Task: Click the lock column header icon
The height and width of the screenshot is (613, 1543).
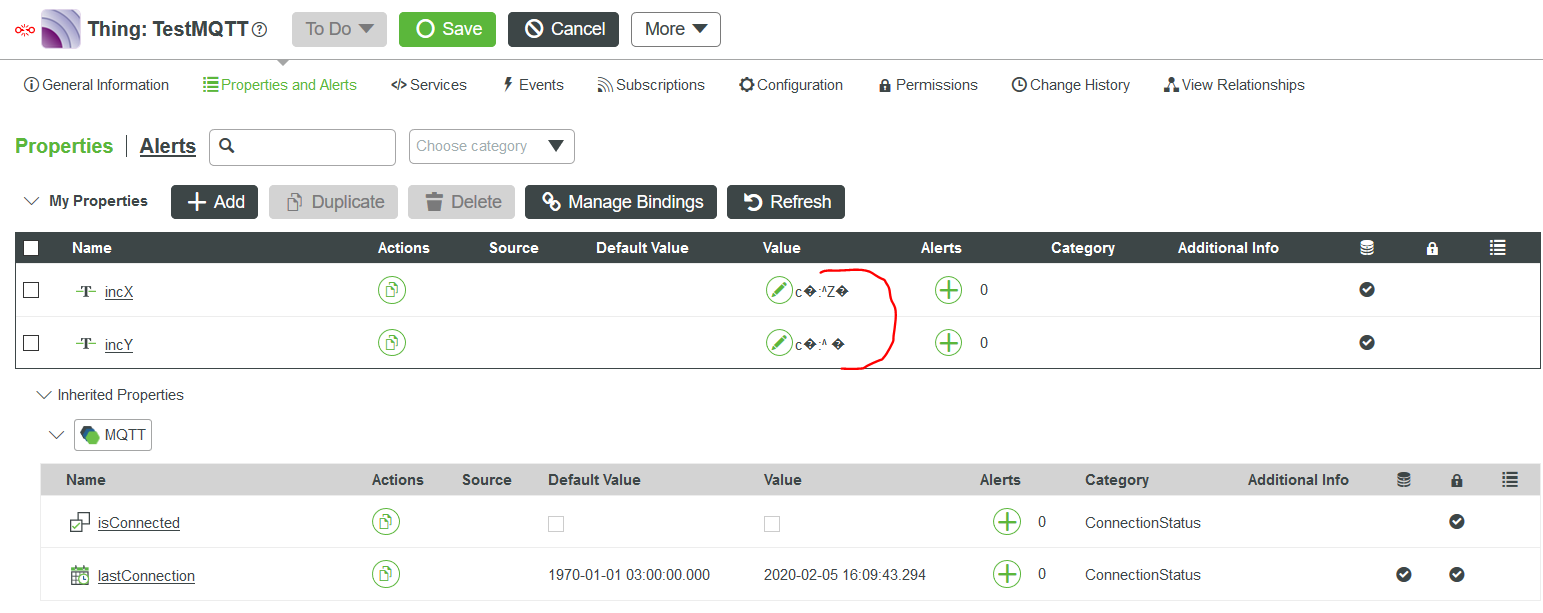Action: click(1432, 247)
